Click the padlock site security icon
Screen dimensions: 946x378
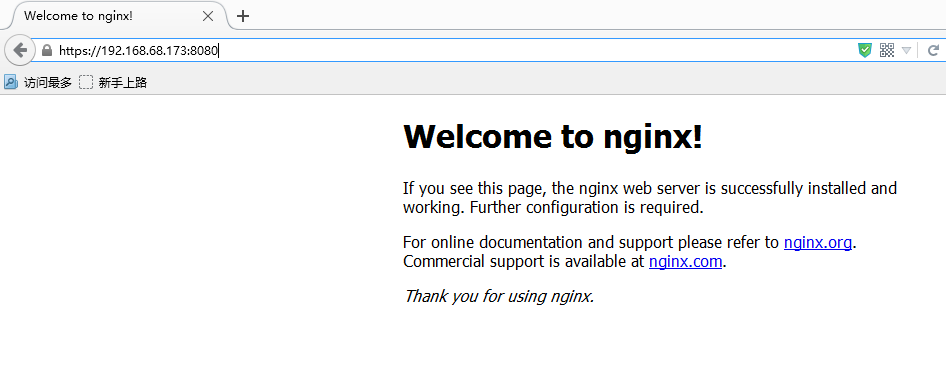click(47, 51)
